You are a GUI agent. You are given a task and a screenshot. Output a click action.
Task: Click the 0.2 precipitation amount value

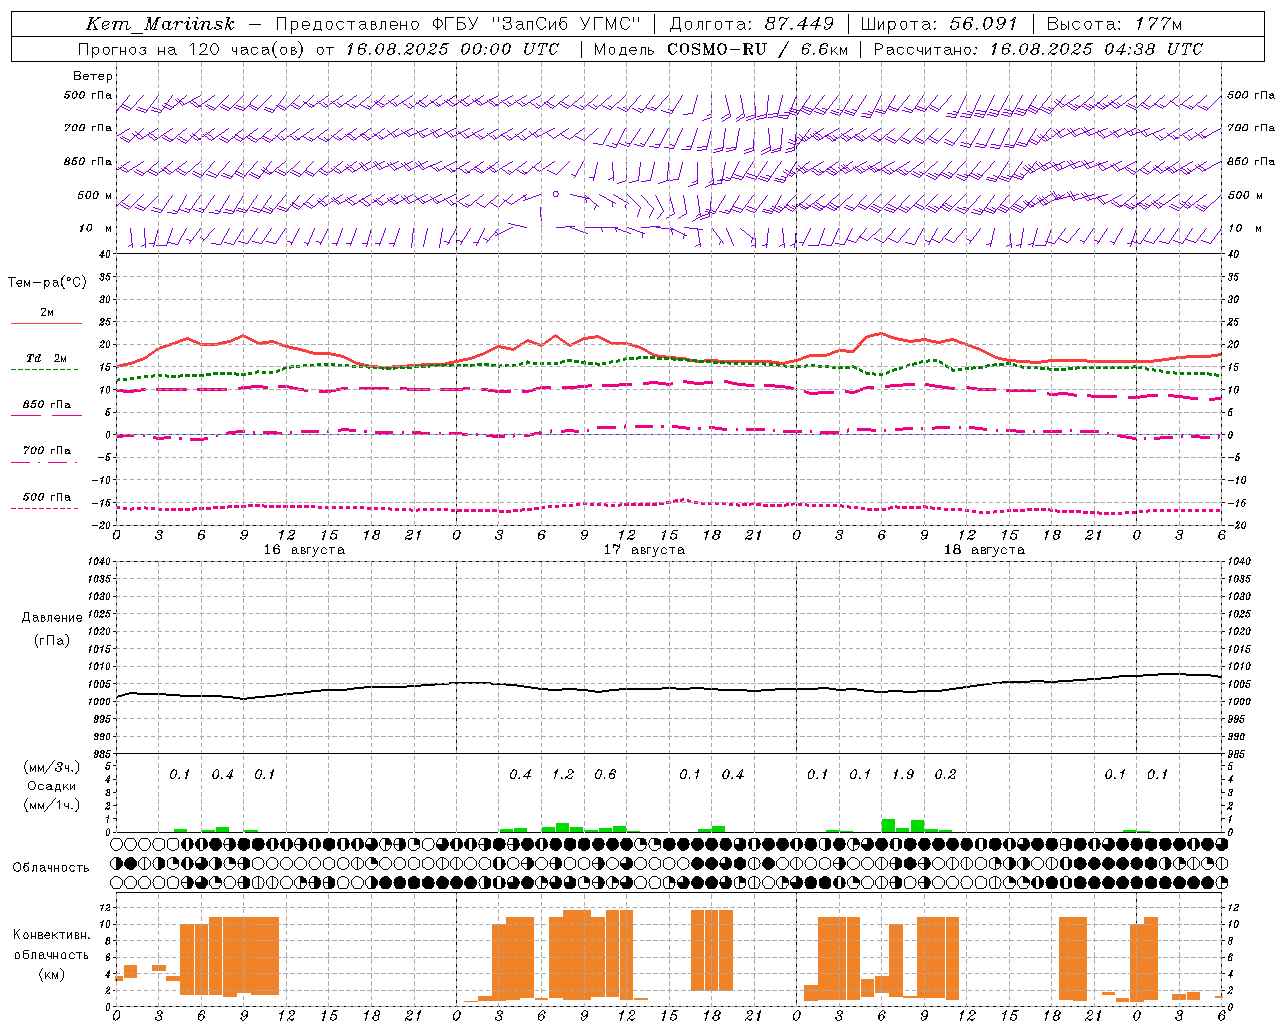pyautogui.click(x=945, y=774)
